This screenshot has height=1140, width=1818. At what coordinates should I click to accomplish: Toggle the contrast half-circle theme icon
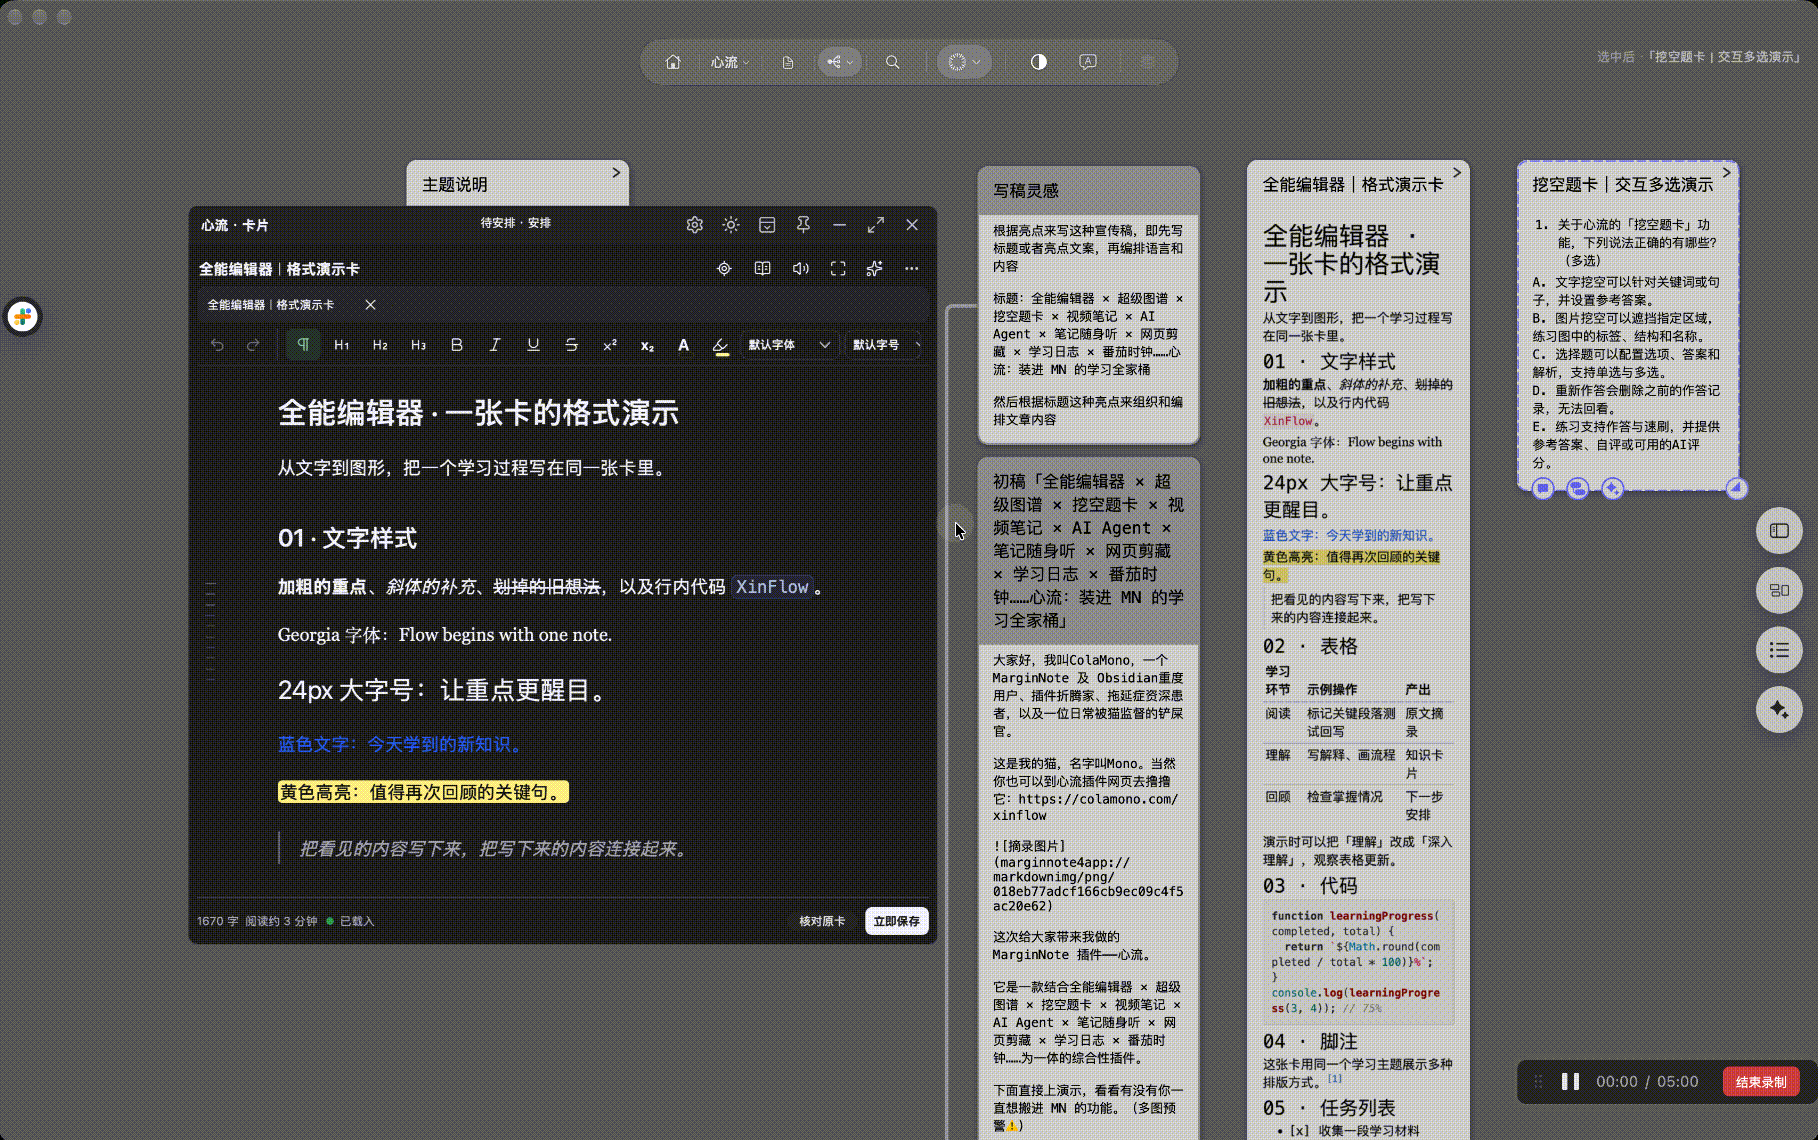click(x=1039, y=62)
